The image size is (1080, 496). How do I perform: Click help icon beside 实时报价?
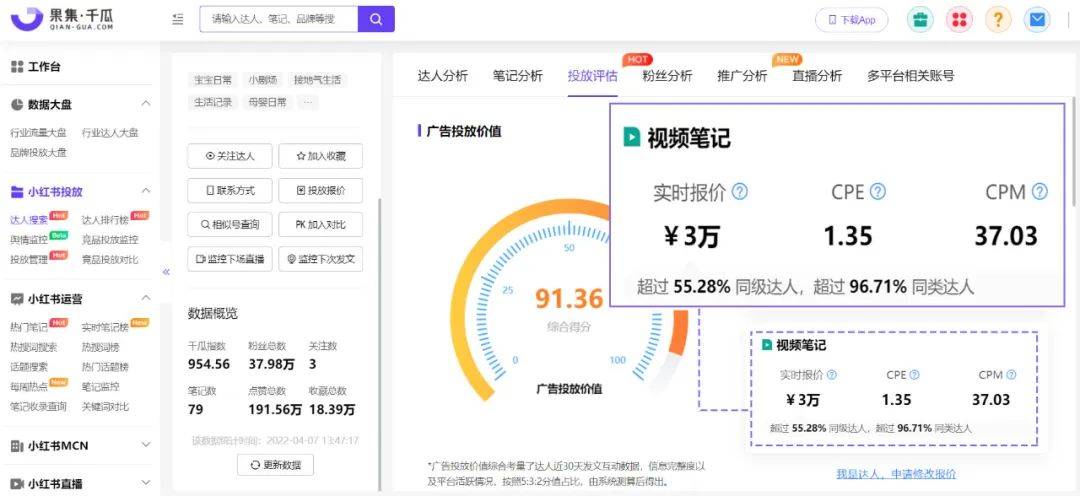(x=740, y=192)
